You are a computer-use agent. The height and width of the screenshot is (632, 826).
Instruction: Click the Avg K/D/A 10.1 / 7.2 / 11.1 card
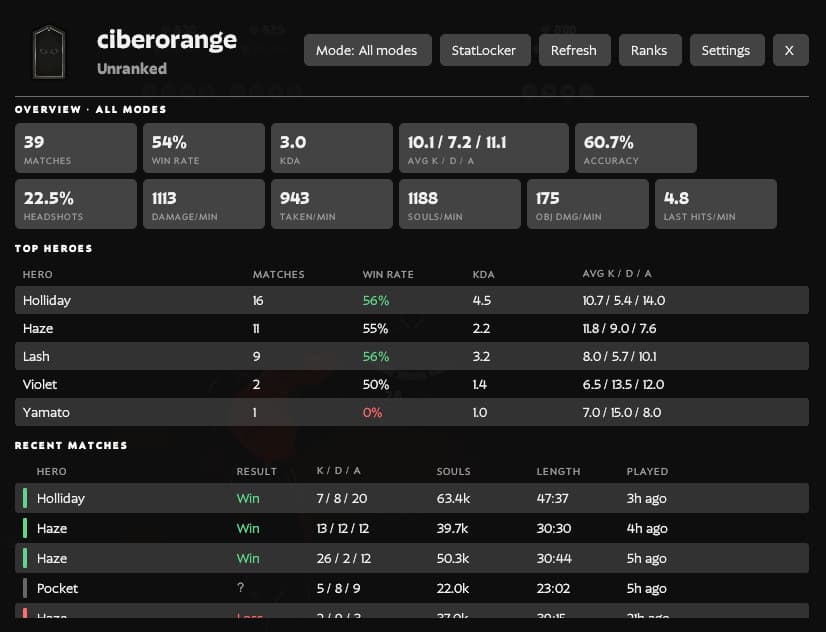(484, 148)
